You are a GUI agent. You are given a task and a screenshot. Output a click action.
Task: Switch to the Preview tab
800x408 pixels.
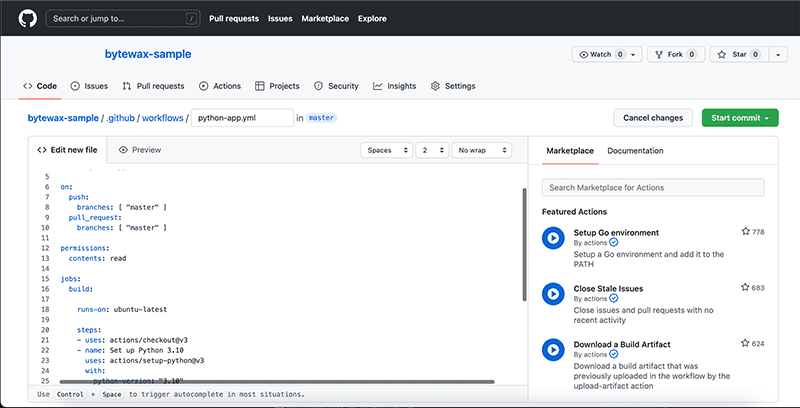pos(140,150)
